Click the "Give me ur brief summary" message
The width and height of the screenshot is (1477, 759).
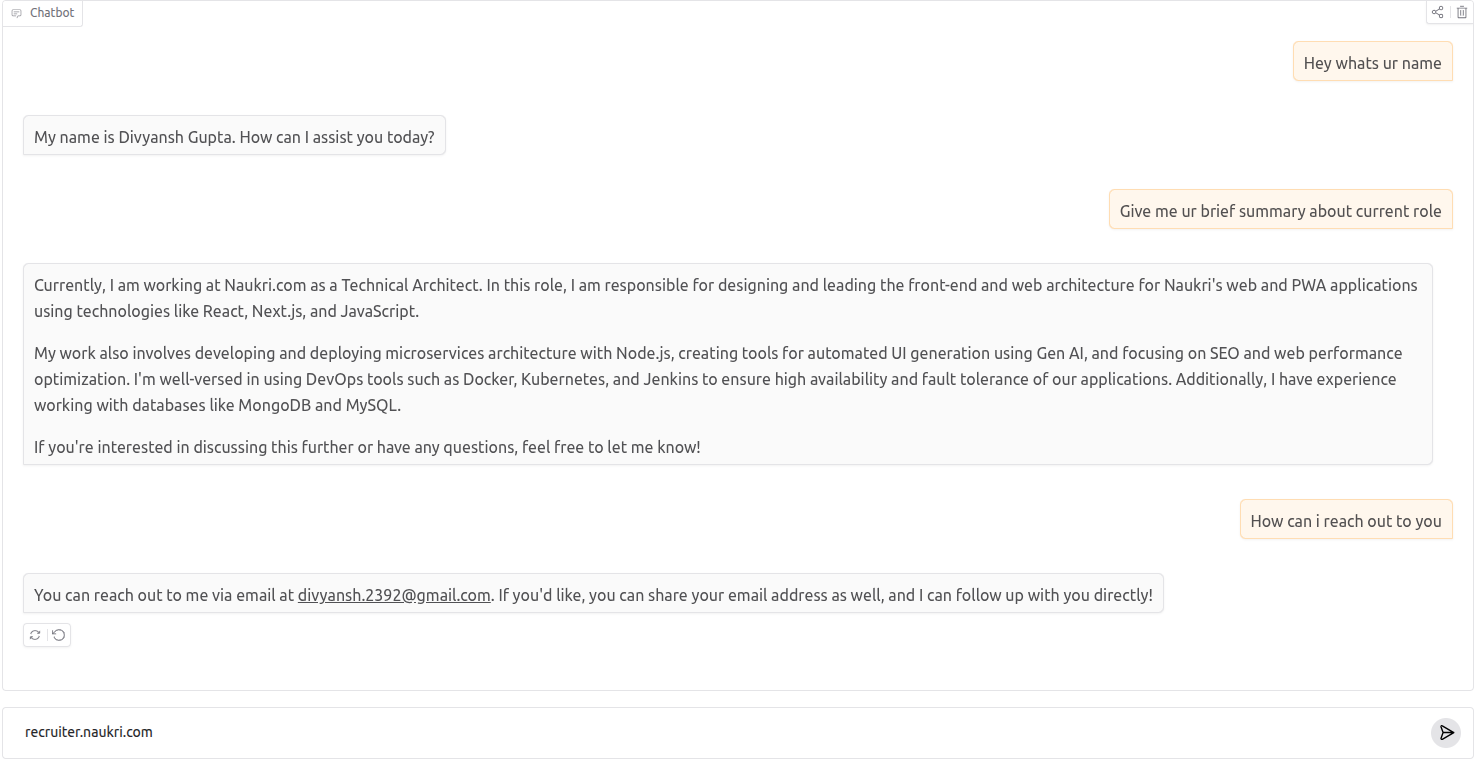[1280, 211]
